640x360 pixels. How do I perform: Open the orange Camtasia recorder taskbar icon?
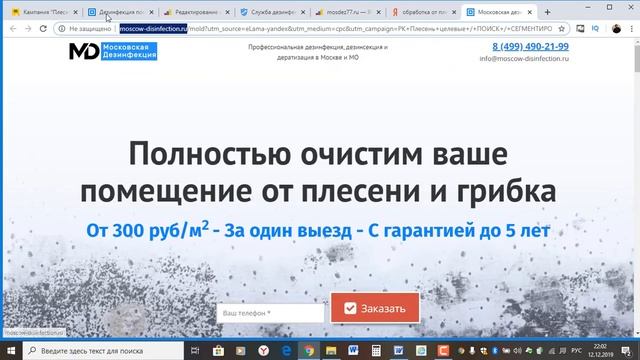[443, 351]
